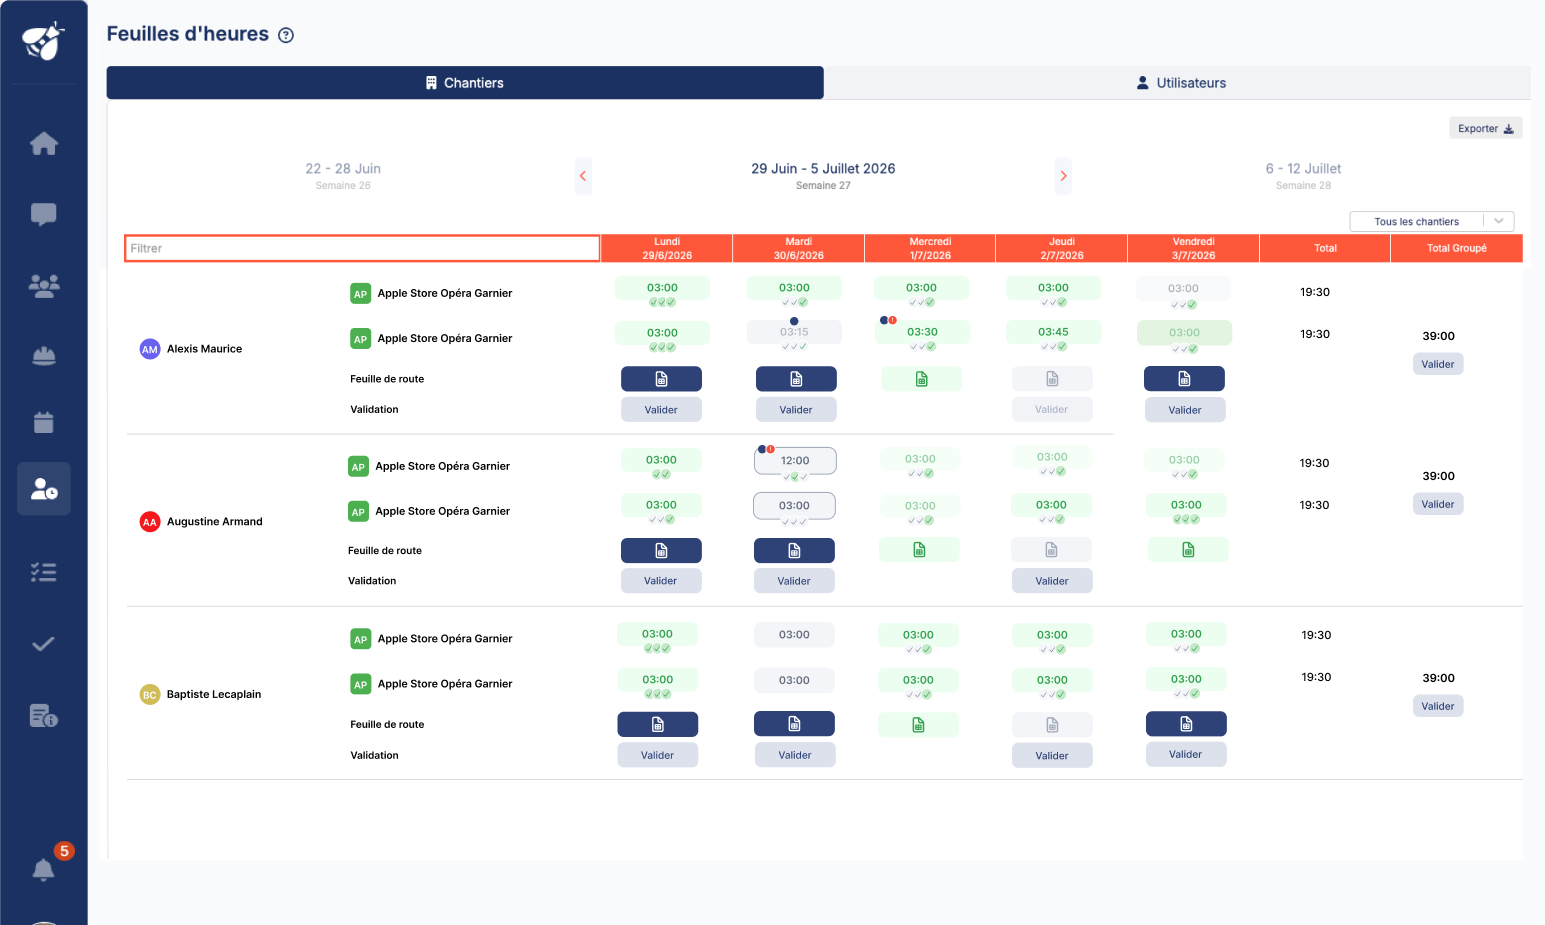Open the calendar sidebar icon
The image size is (1545, 925).
point(44,422)
